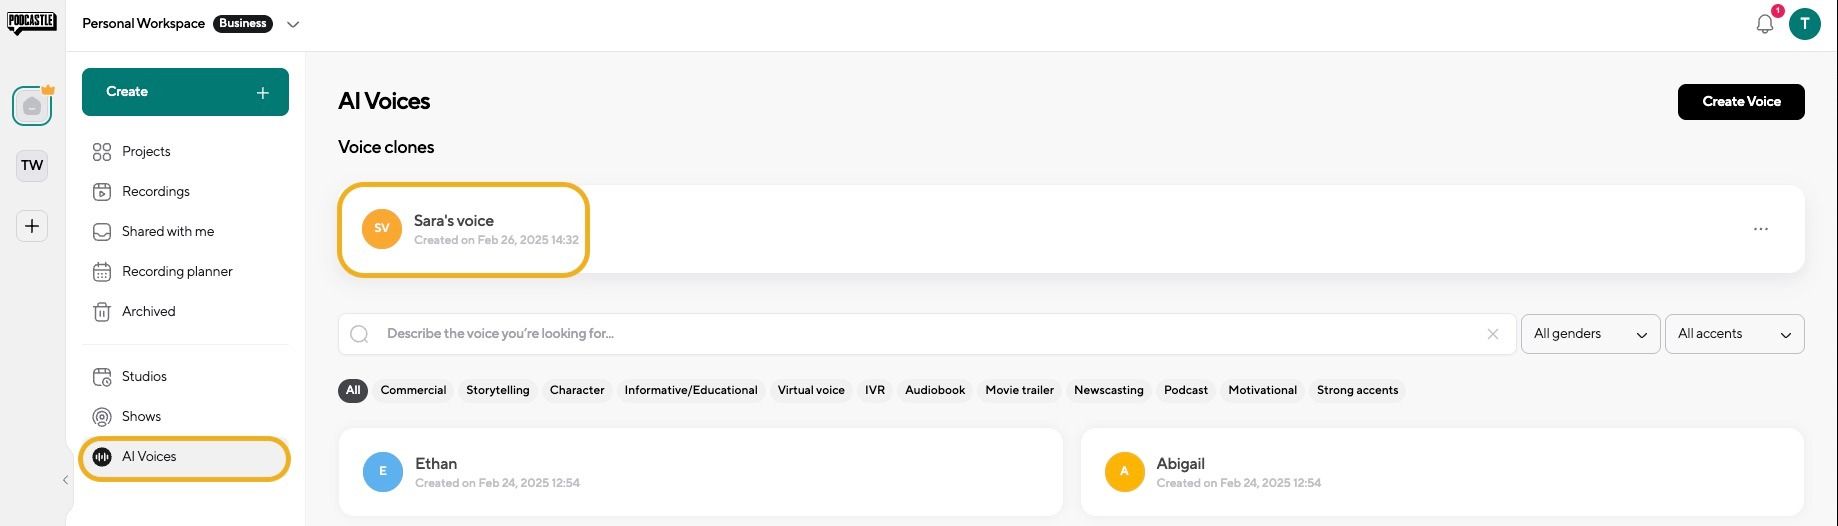The image size is (1838, 526).
Task: Click the notifications bell icon
Action: 1764,24
